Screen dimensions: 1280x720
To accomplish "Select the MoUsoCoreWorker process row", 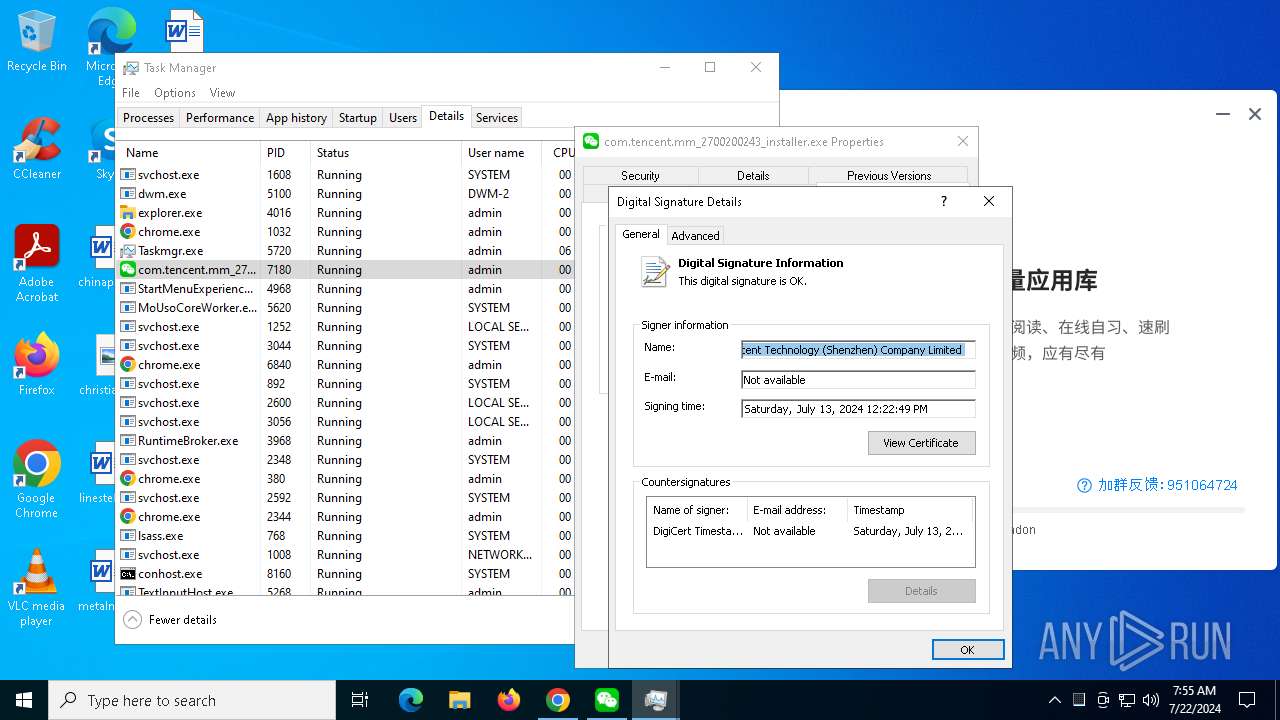I will coord(345,308).
